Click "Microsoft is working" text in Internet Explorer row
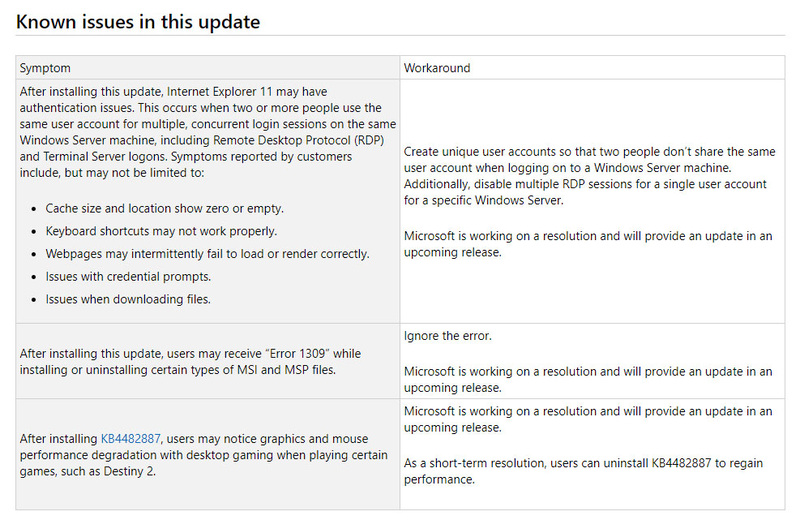The image size is (800, 520). pyautogui.click(x=588, y=244)
